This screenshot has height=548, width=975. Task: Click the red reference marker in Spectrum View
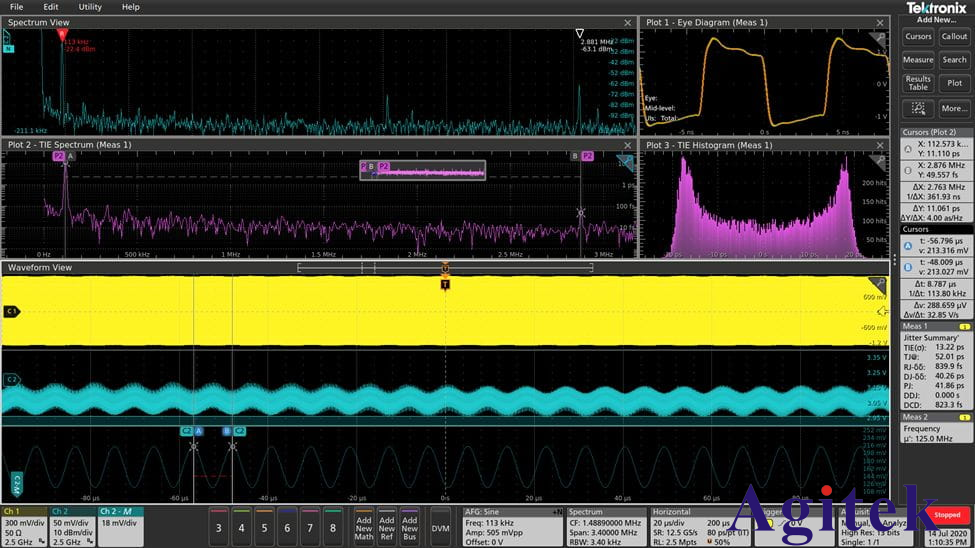click(x=62, y=32)
